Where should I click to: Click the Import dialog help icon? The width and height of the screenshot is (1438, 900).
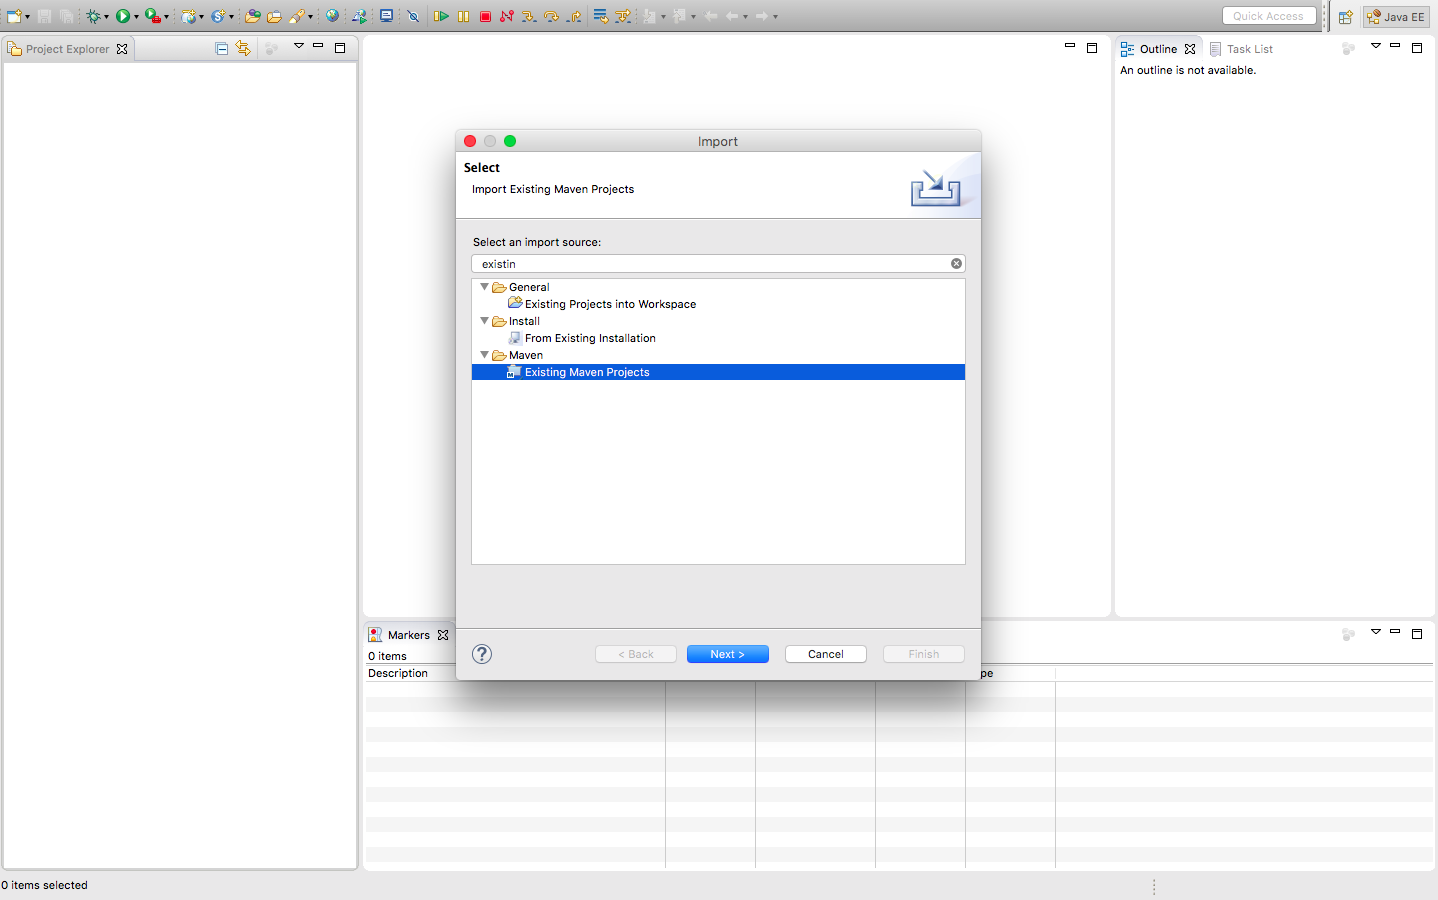(x=482, y=654)
